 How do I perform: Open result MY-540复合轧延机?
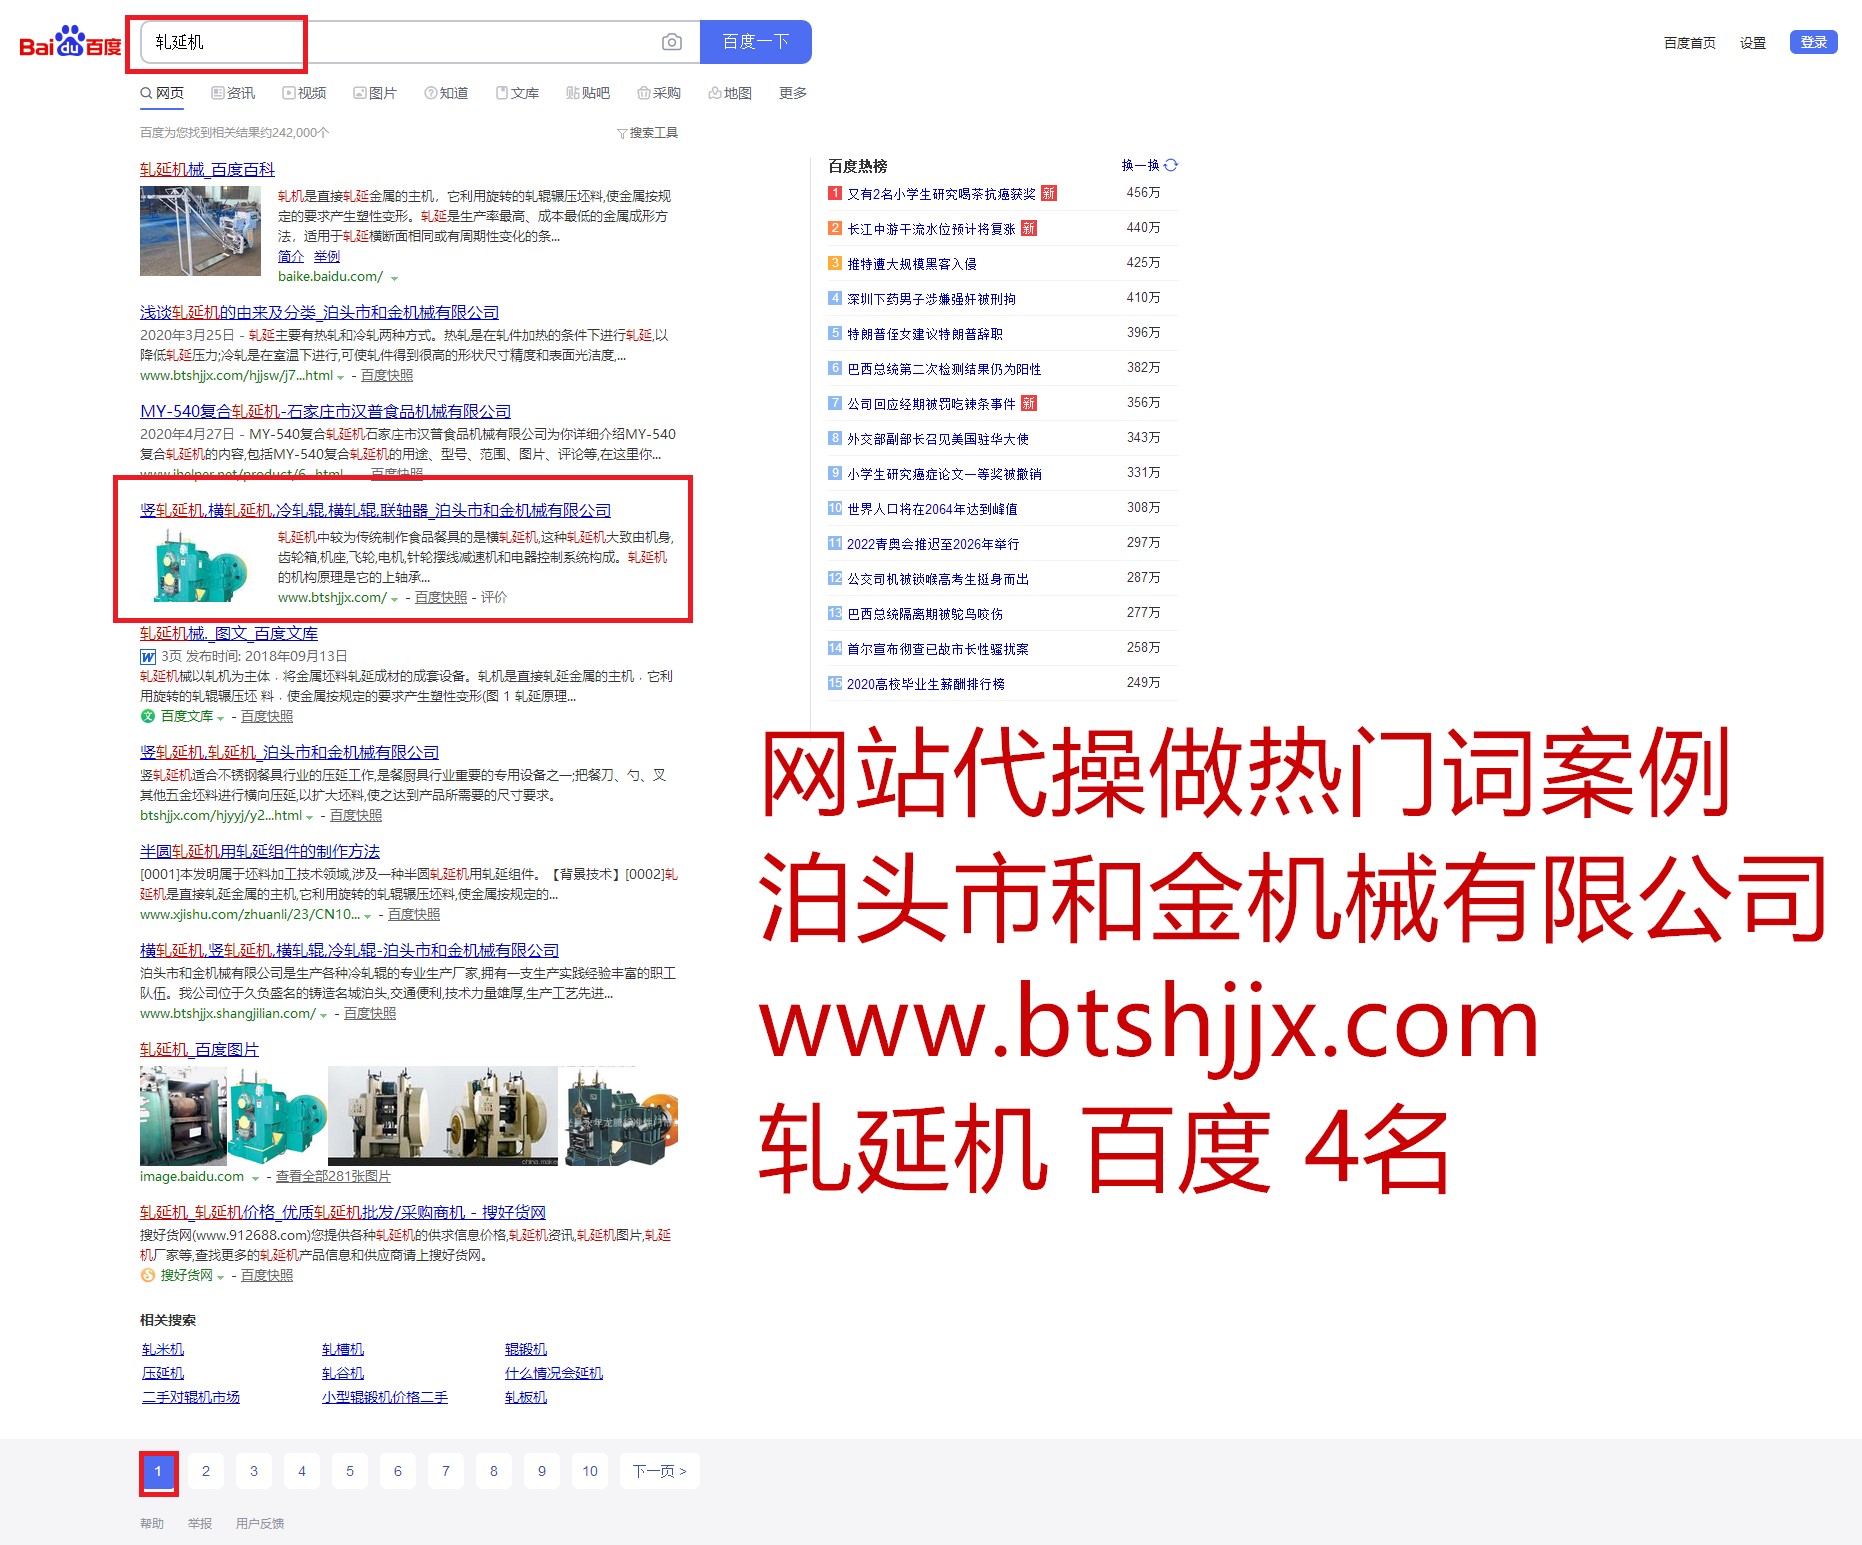point(325,411)
